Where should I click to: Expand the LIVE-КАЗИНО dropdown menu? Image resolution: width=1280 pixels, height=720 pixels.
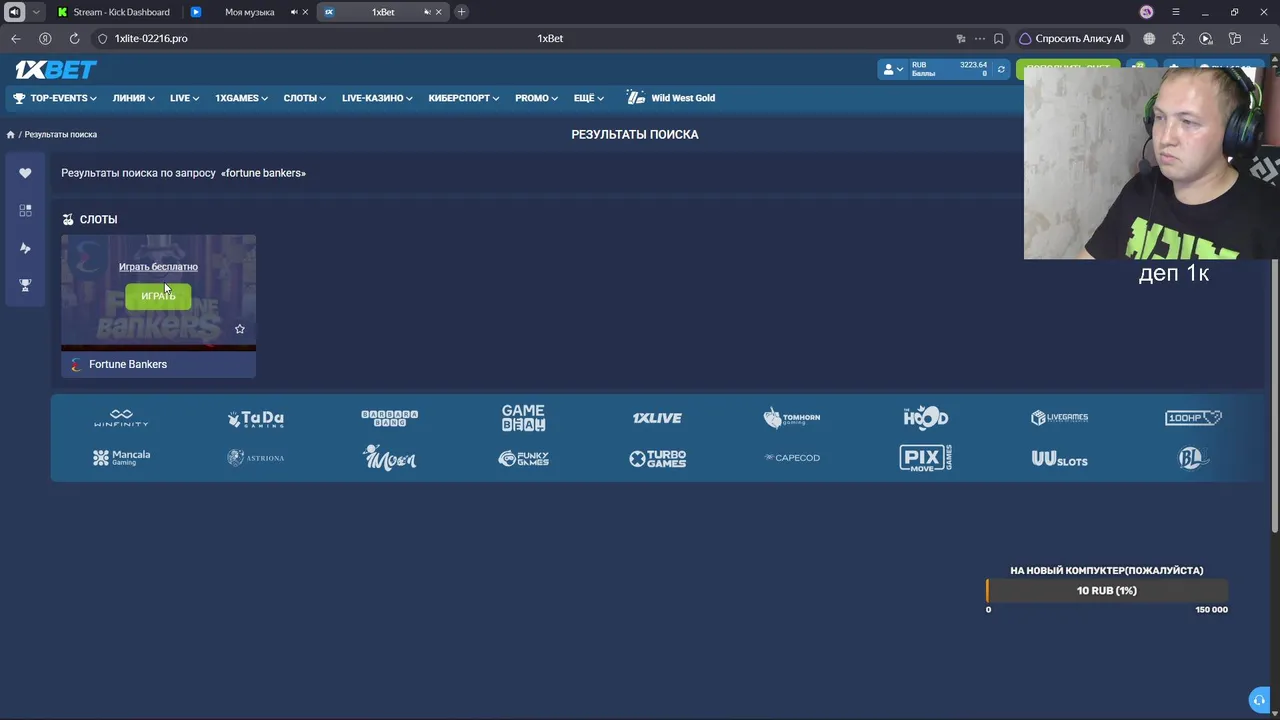pyautogui.click(x=378, y=98)
